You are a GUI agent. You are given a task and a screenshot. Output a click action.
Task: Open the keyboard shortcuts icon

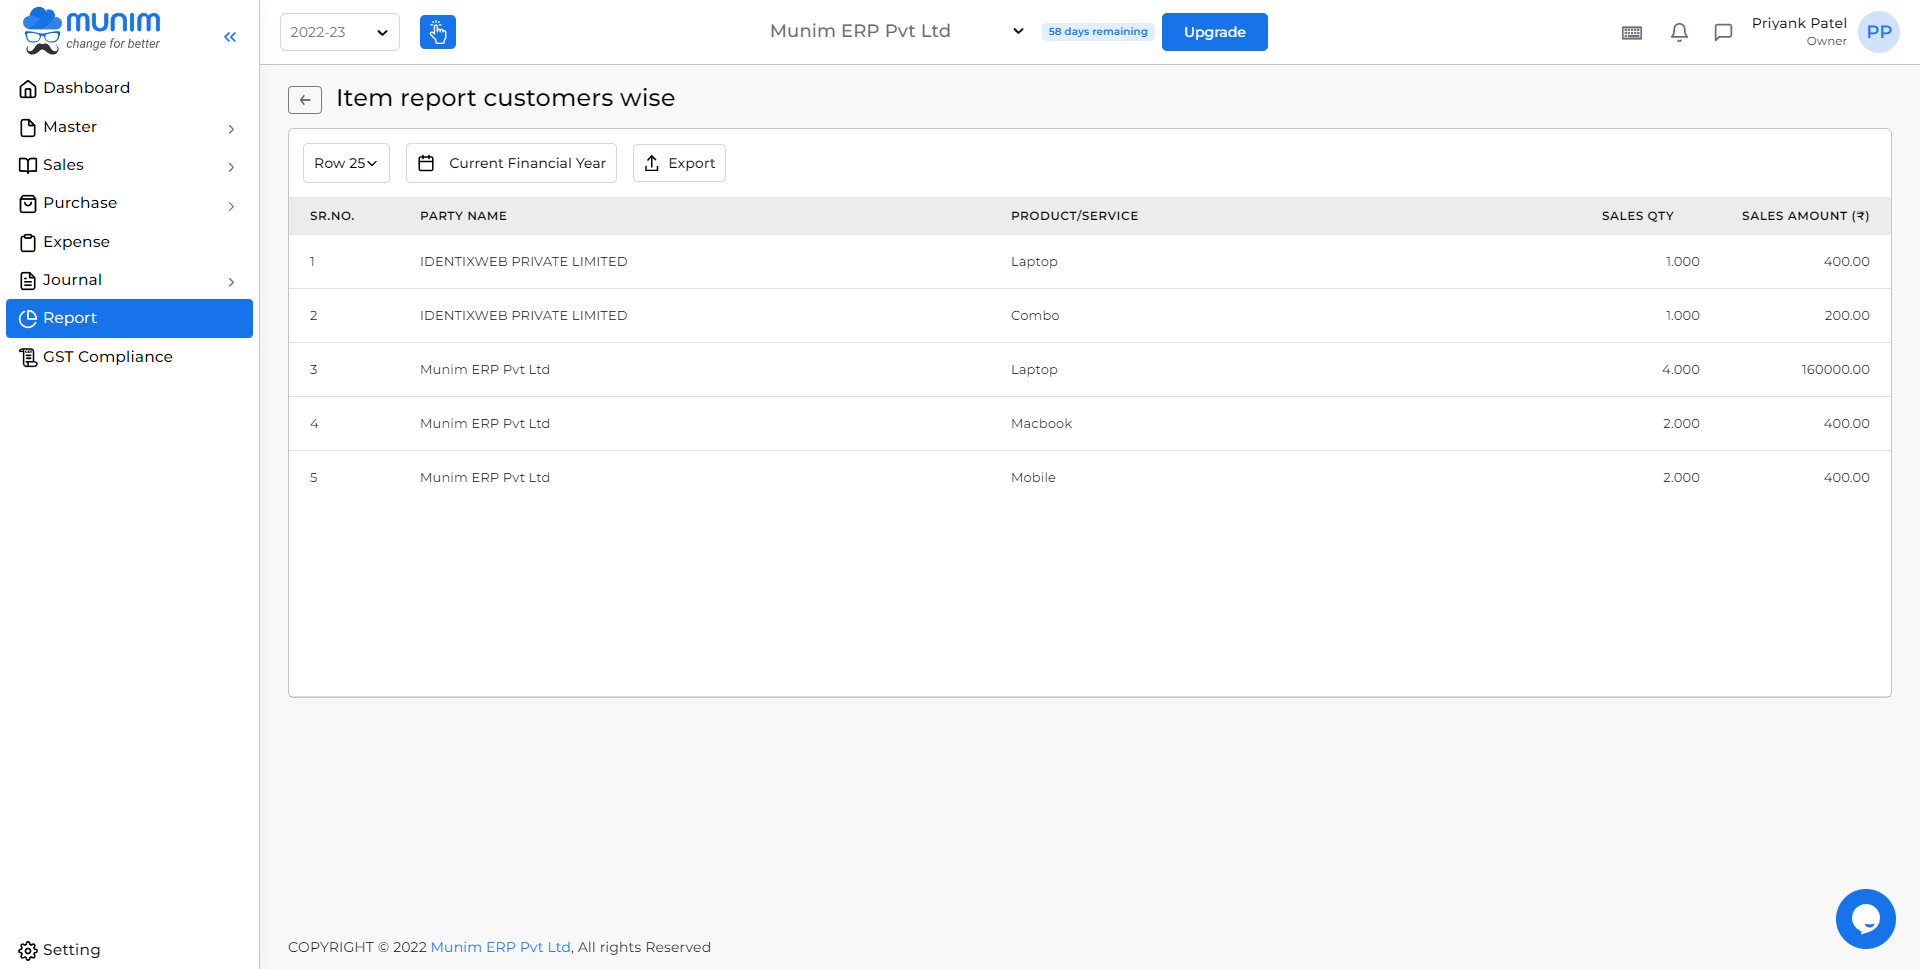point(1632,33)
